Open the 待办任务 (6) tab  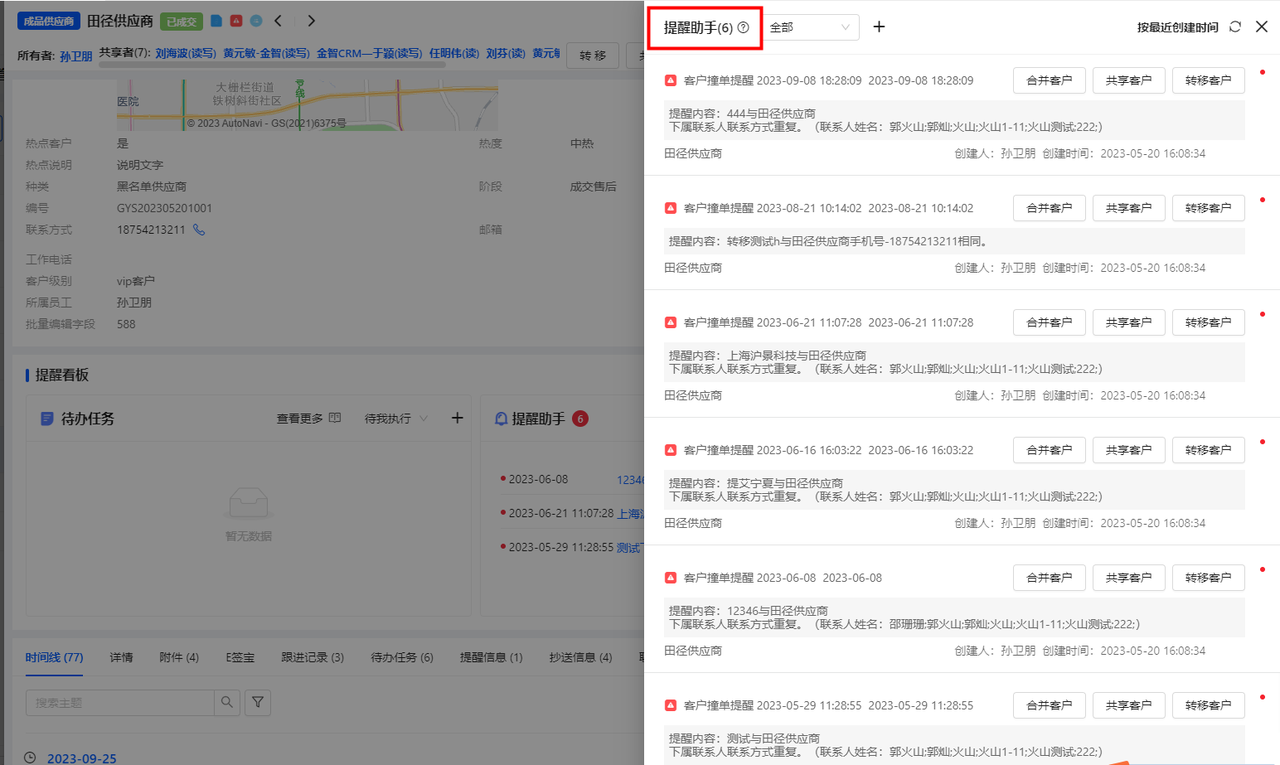402,657
